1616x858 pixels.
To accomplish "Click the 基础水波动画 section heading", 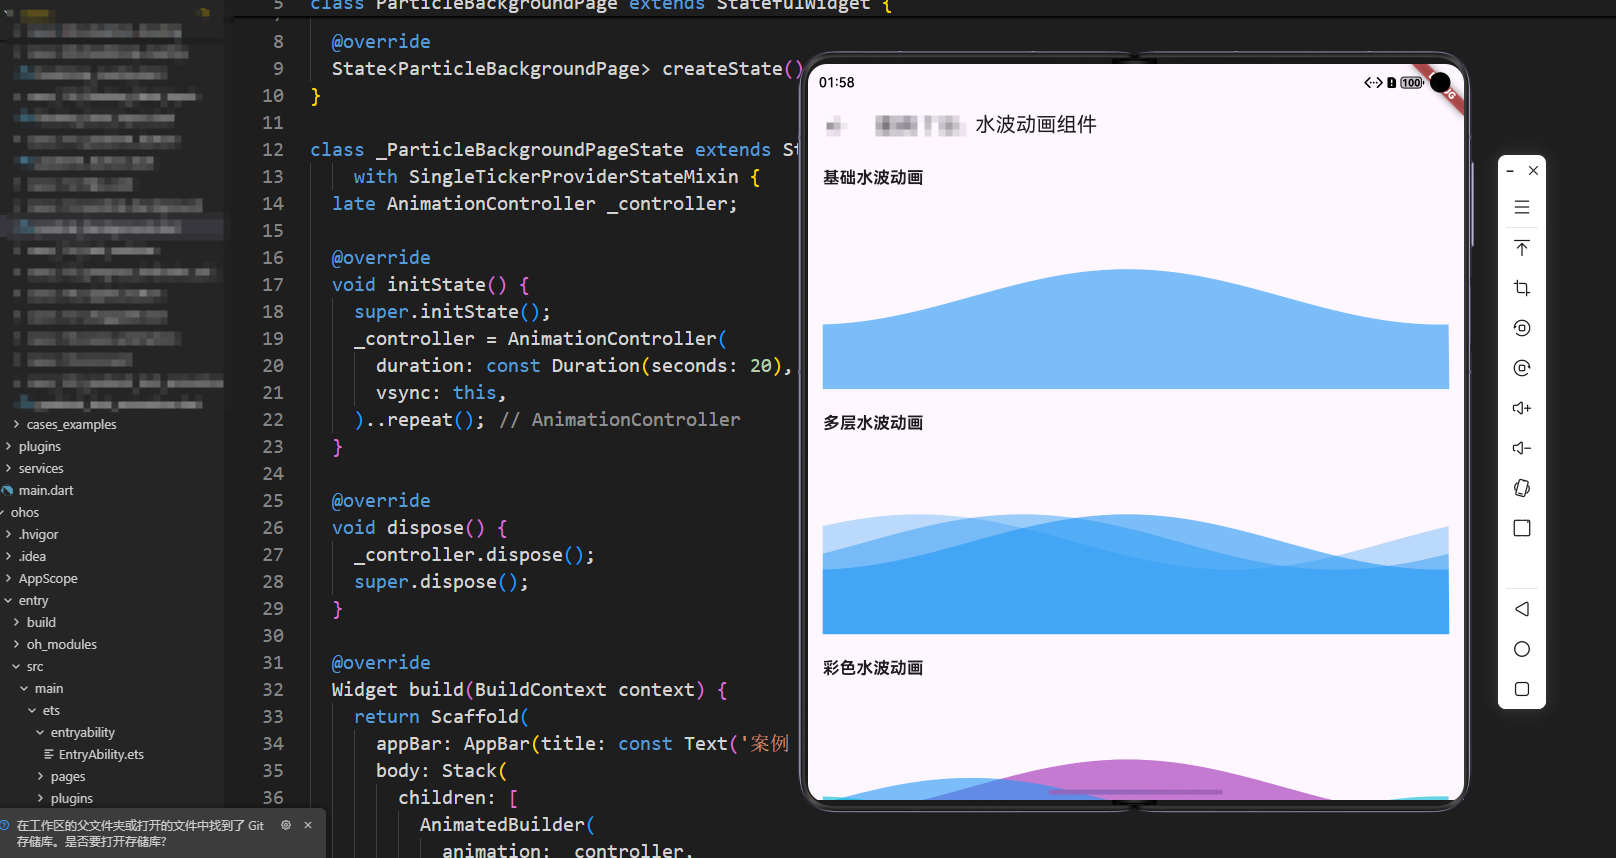I will pos(873,177).
